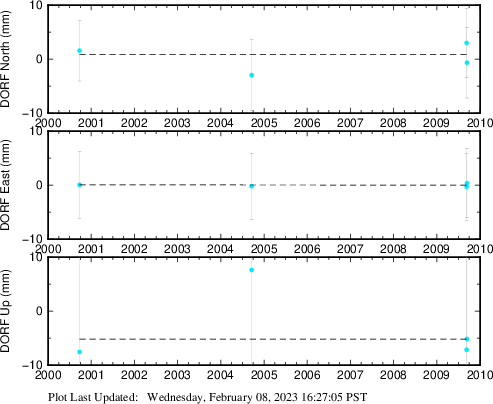Select the late-2000 point near -7.5 in Up plot
The height and width of the screenshot is (404, 493).
79,352
